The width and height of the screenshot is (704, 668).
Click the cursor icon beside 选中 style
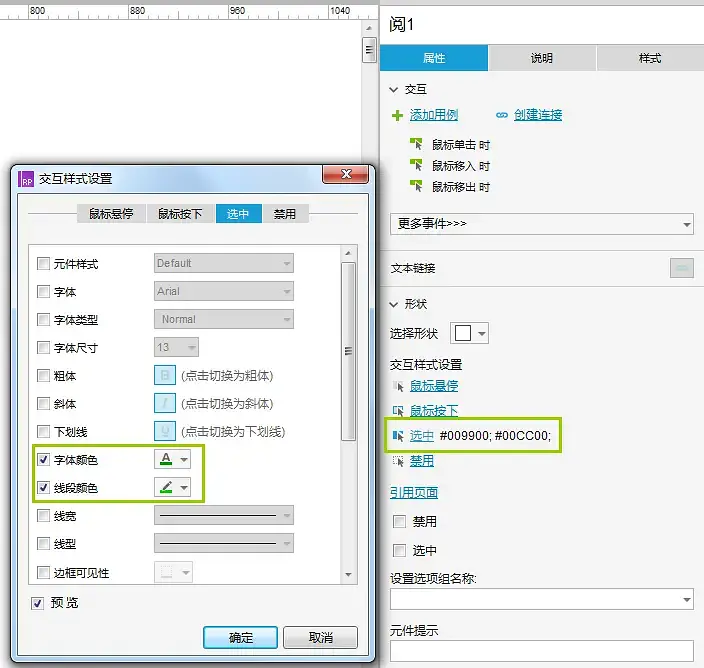398,435
